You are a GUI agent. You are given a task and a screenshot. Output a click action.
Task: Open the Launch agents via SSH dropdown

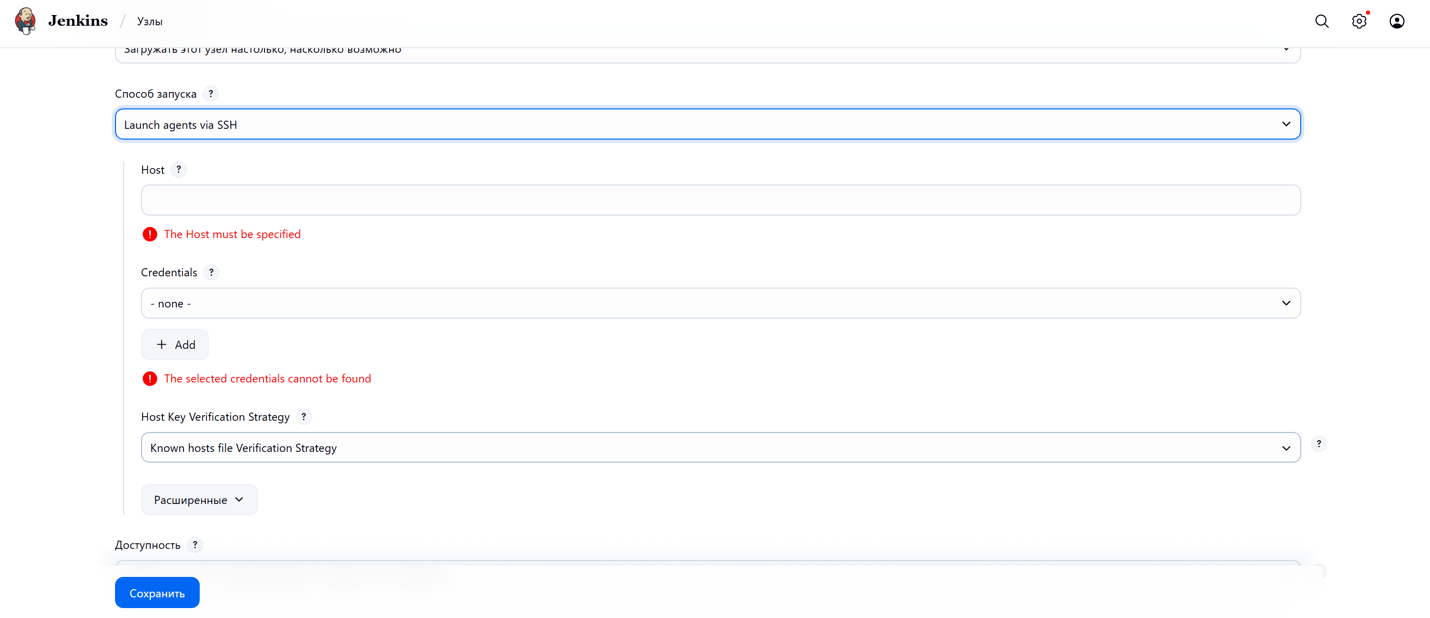[707, 125]
